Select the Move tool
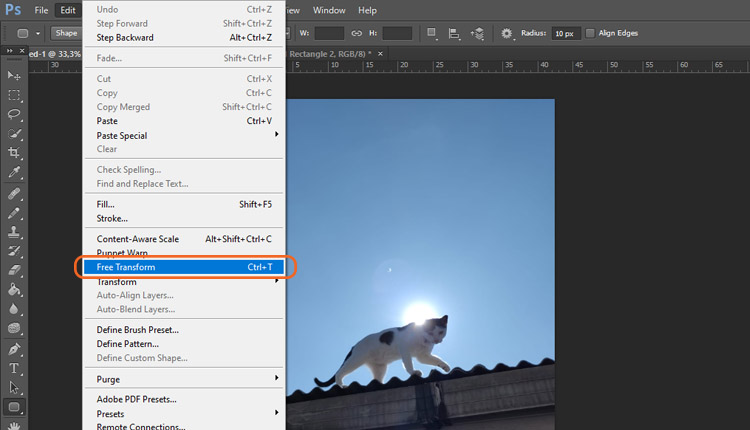 coord(14,76)
